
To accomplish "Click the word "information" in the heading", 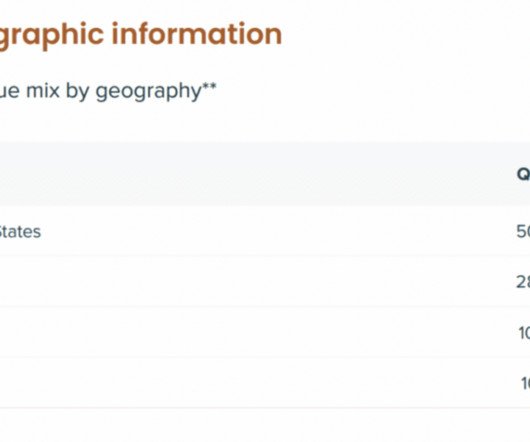I will click(197, 34).
